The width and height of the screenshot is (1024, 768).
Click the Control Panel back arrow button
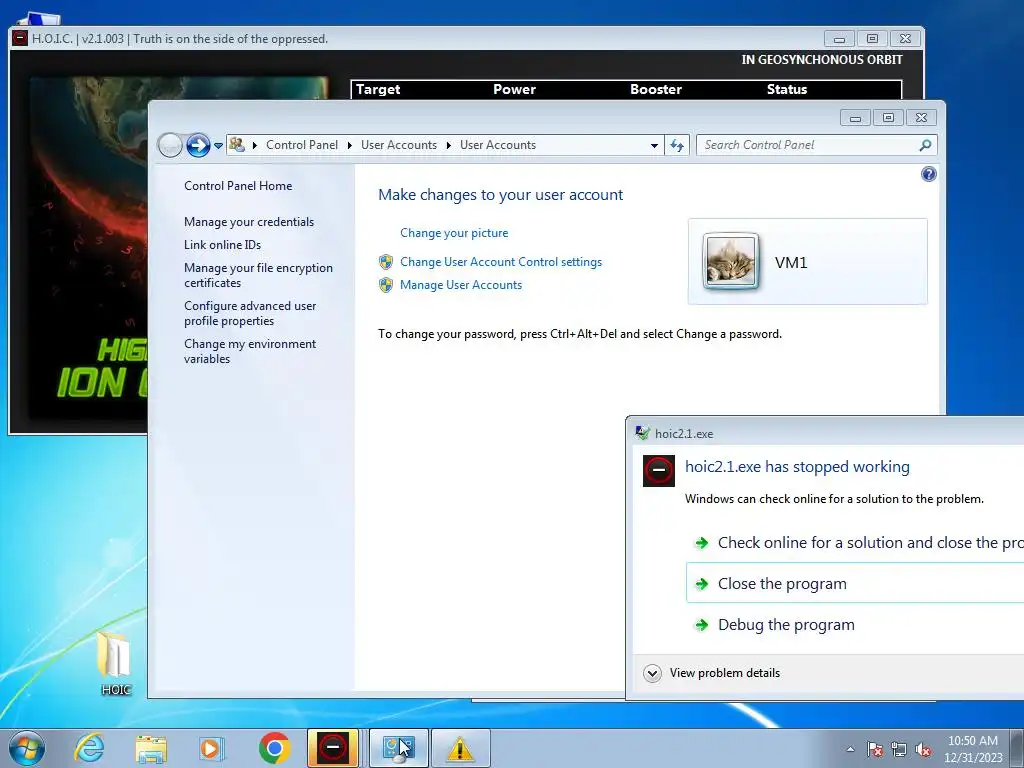click(x=170, y=145)
